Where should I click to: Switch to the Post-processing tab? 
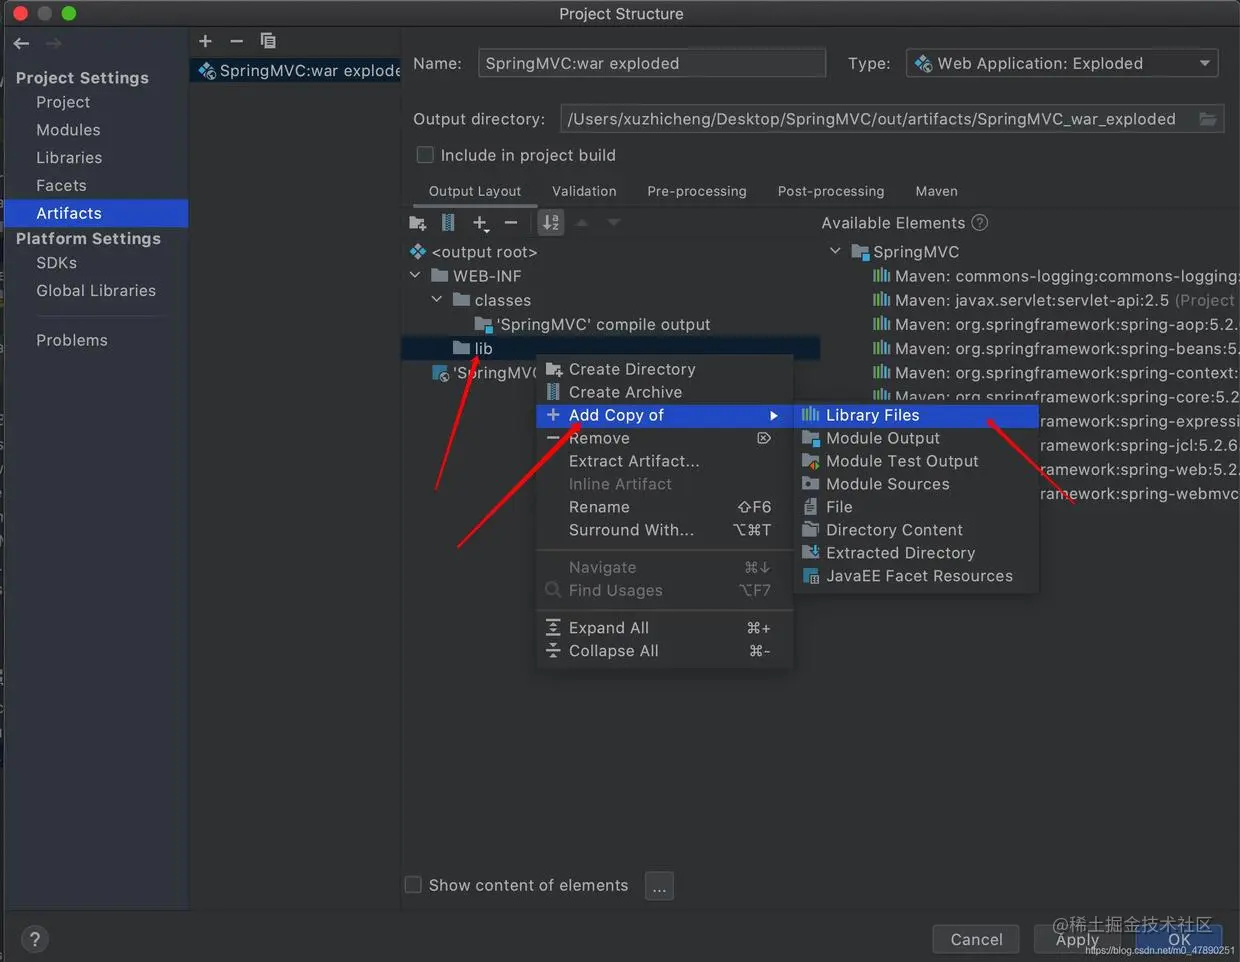click(x=831, y=191)
